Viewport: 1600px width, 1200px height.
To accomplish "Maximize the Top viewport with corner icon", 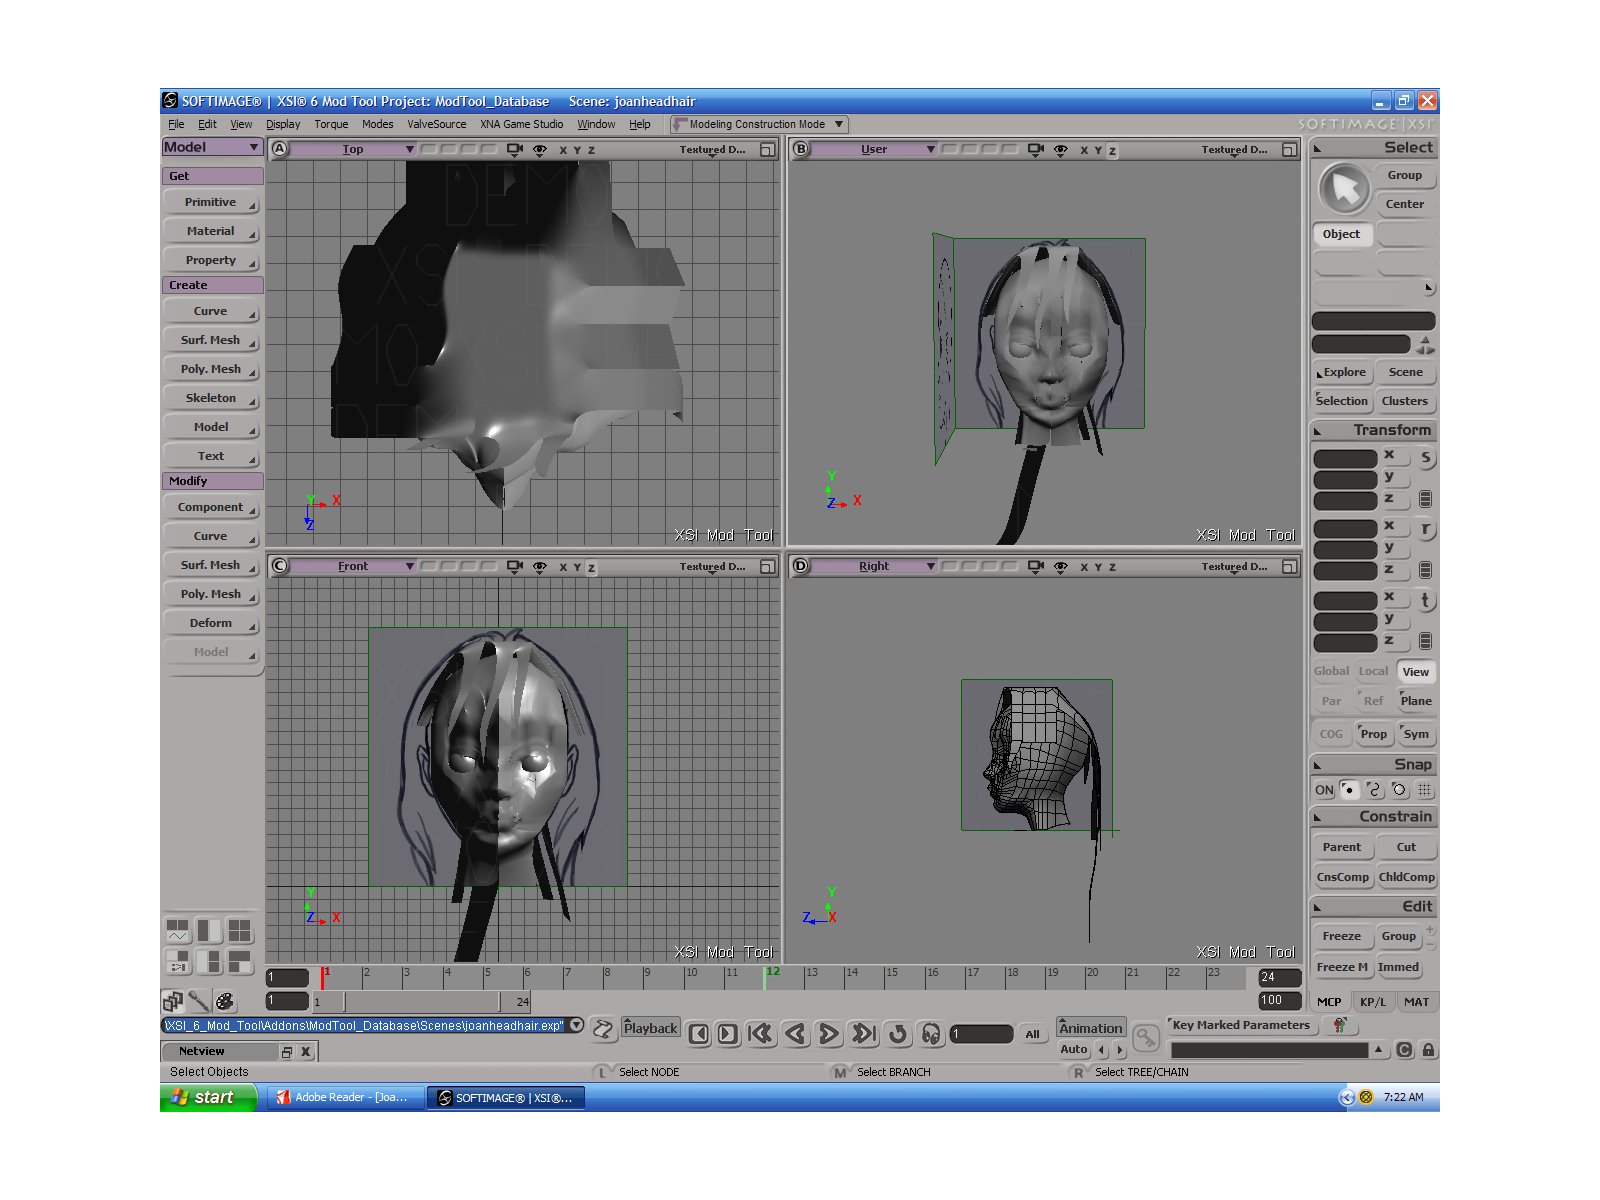I will tap(767, 149).
